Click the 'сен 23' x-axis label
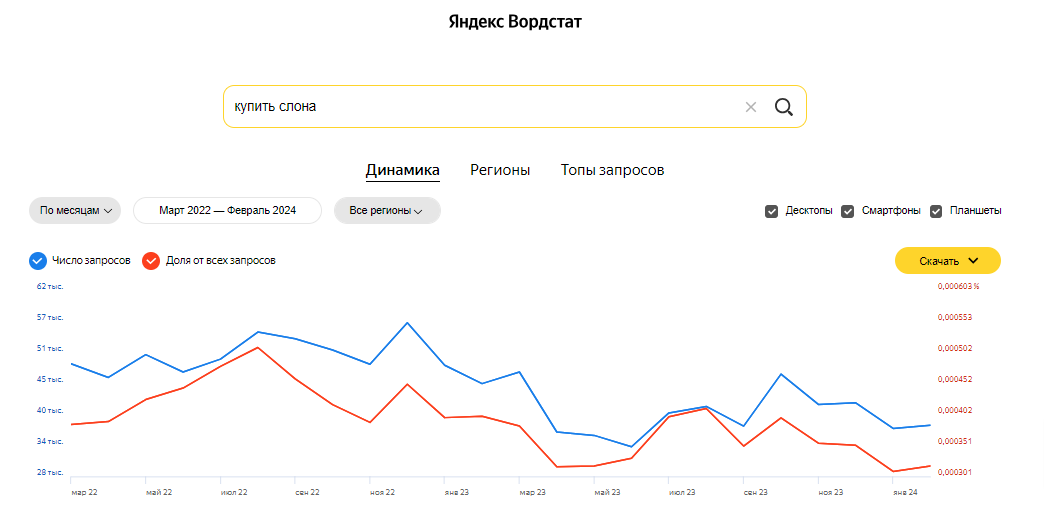Image resolution: width=1044 pixels, height=507 pixels. [756, 492]
